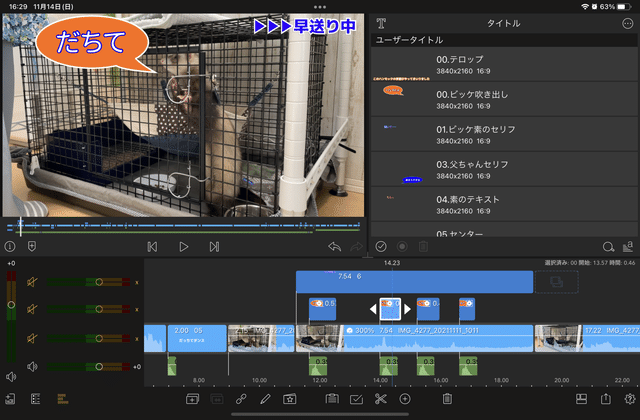640x420 pixels.
Task: Open the Titles library source icon
Action: 381,23
